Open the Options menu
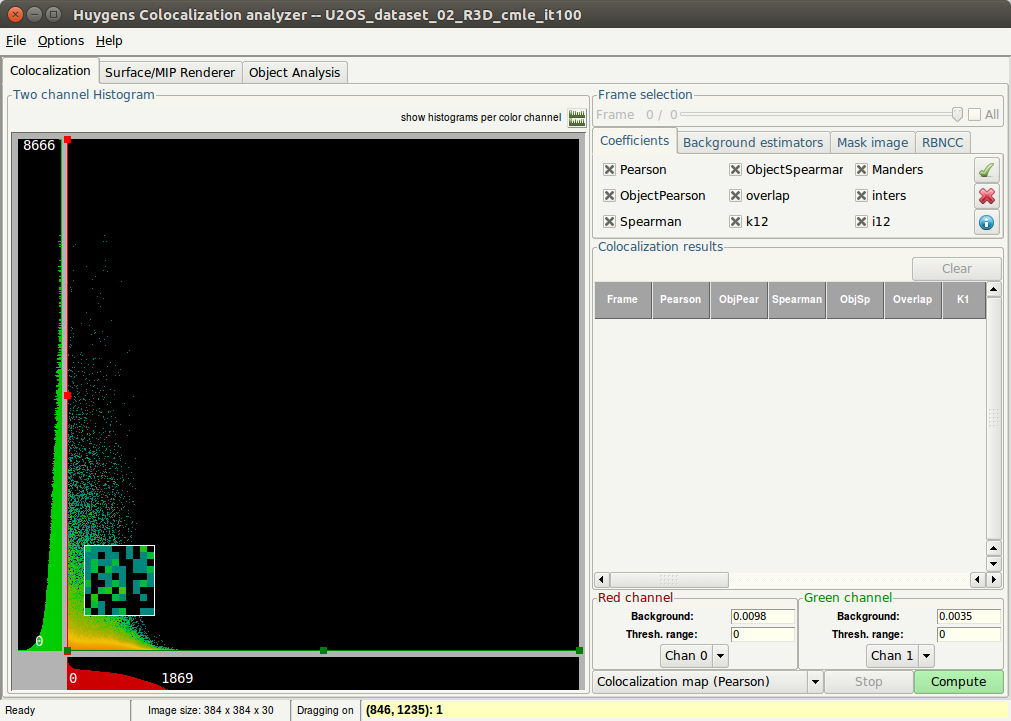The height and width of the screenshot is (721, 1011). pos(61,41)
